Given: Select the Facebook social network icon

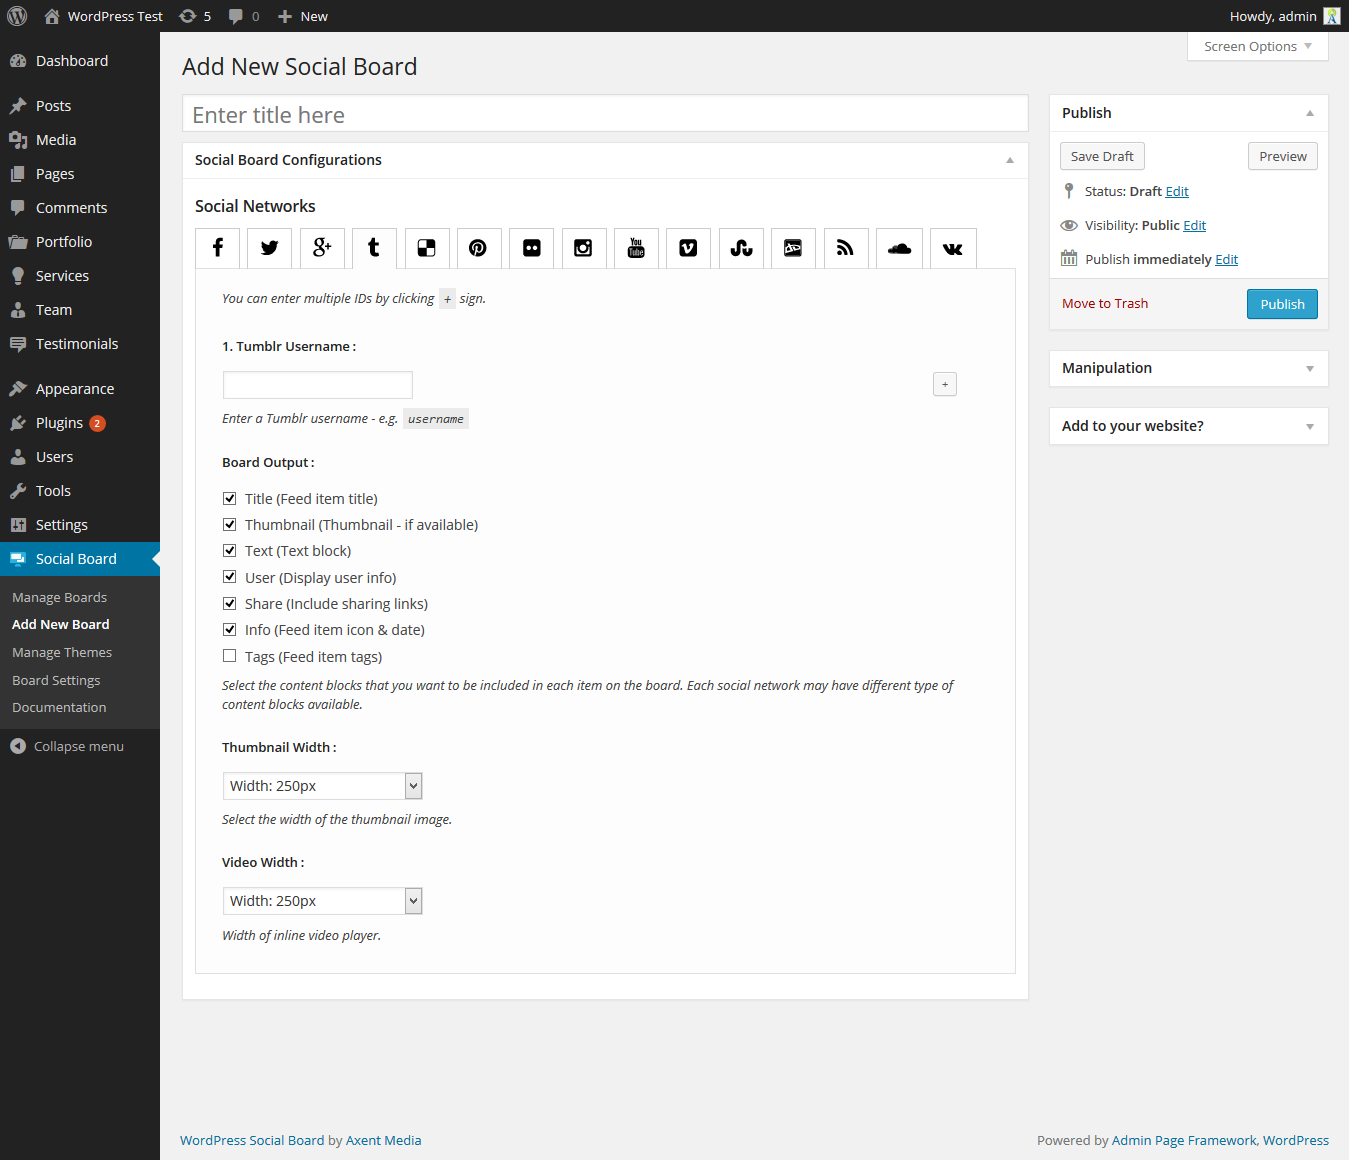Looking at the screenshot, I should [x=217, y=248].
